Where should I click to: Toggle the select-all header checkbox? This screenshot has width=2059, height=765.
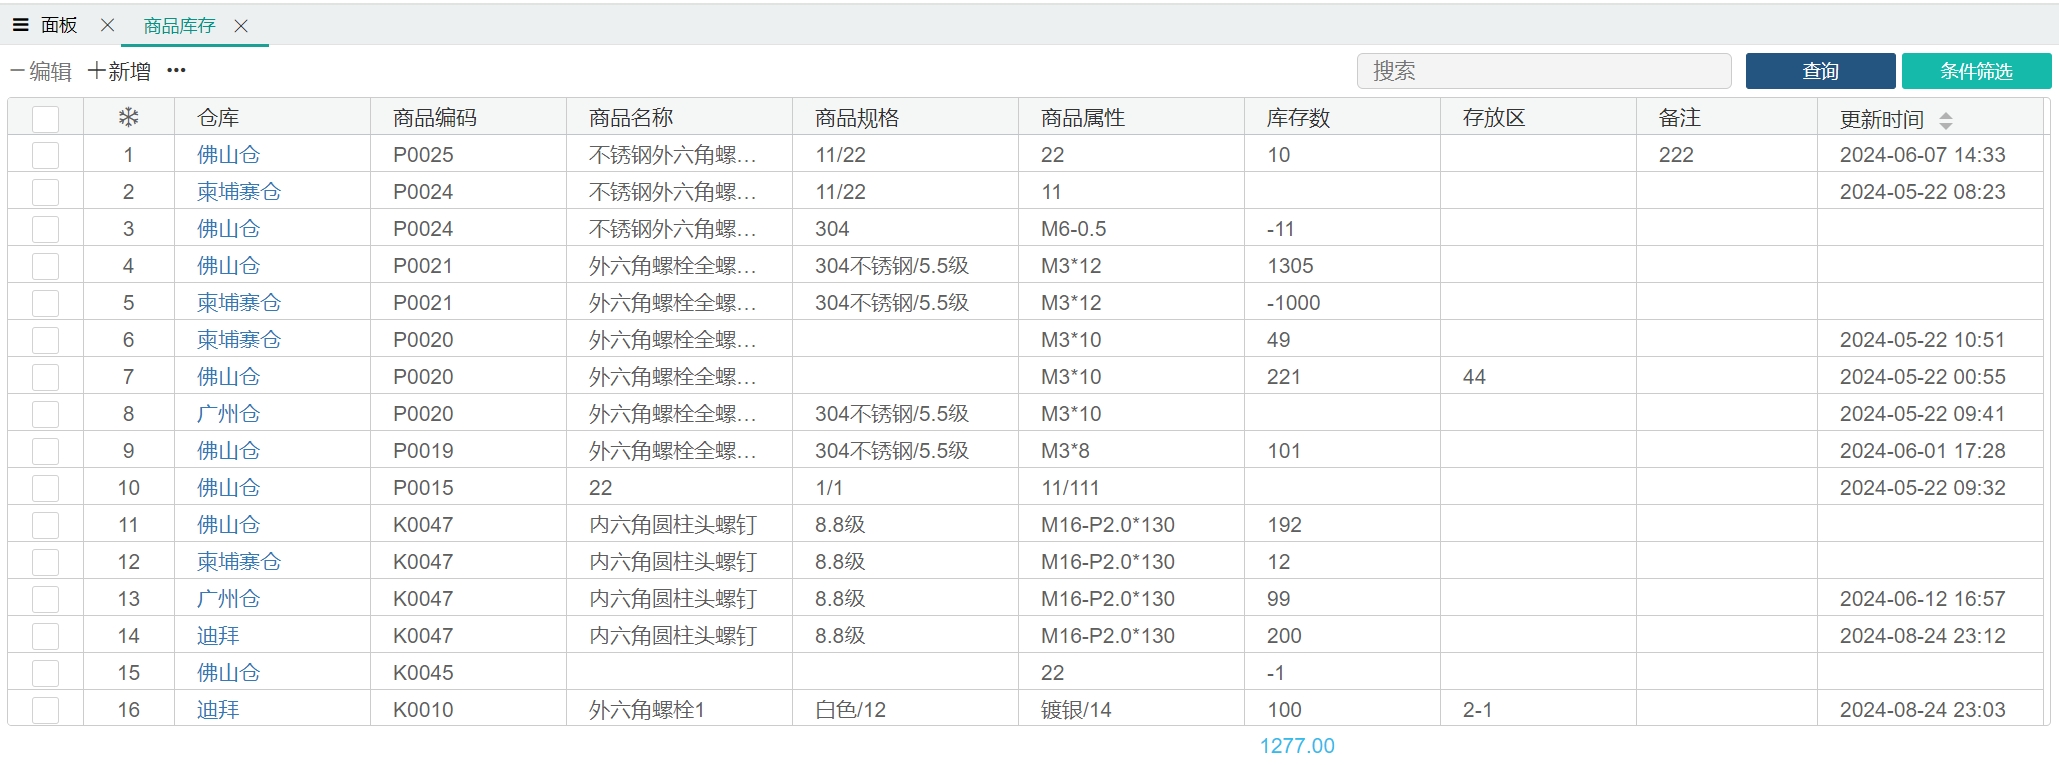coord(46,119)
